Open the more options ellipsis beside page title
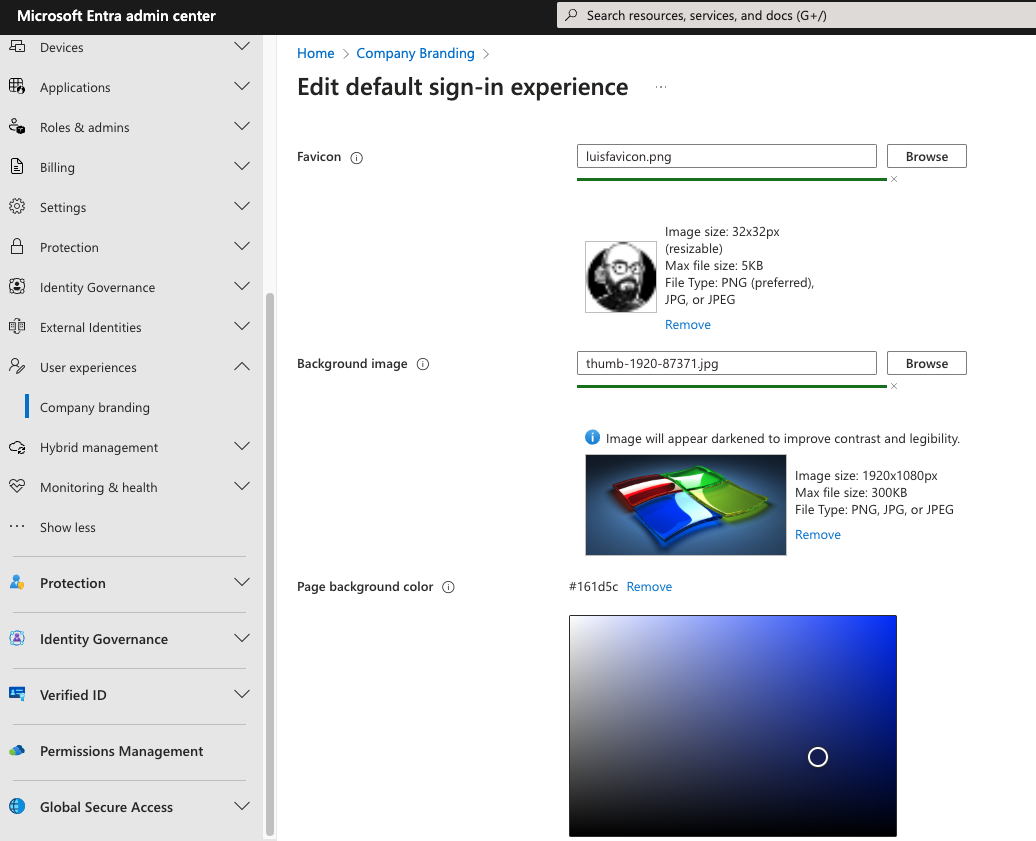 660,88
